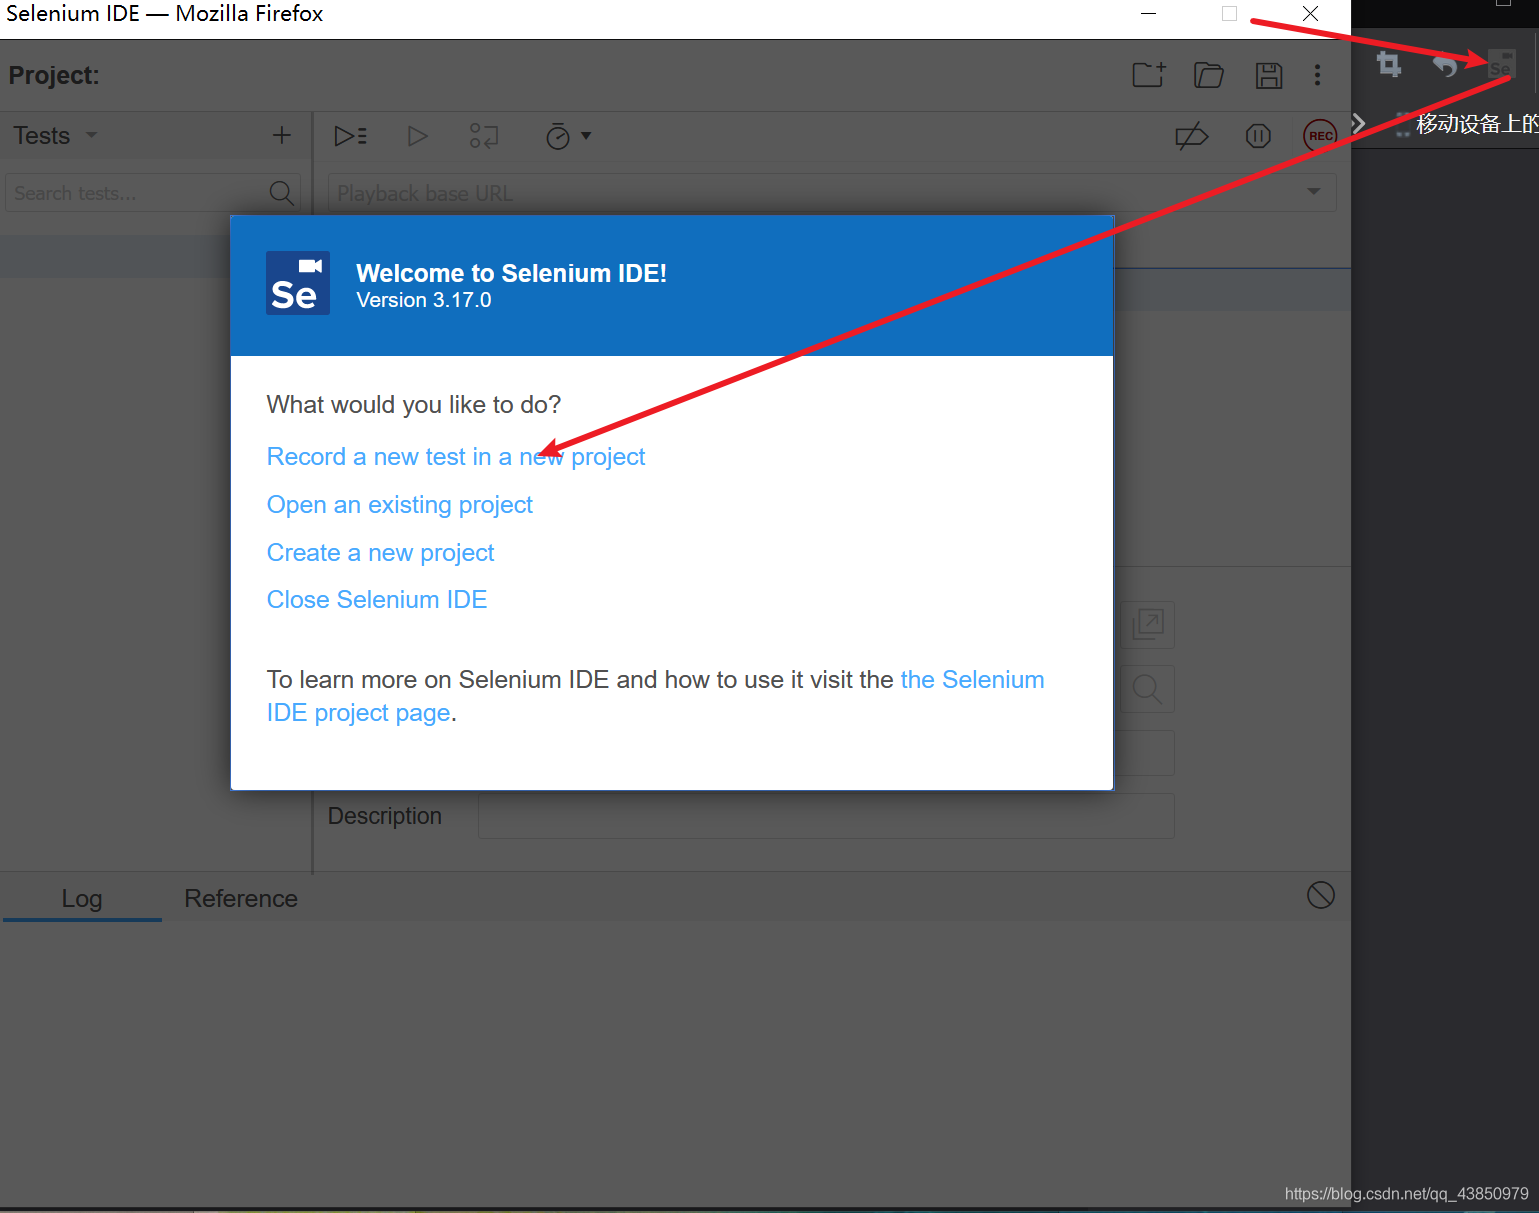This screenshot has width=1539, height=1213.
Task: Open the 移动设备上的 bookmarks folder
Action: [1467, 124]
